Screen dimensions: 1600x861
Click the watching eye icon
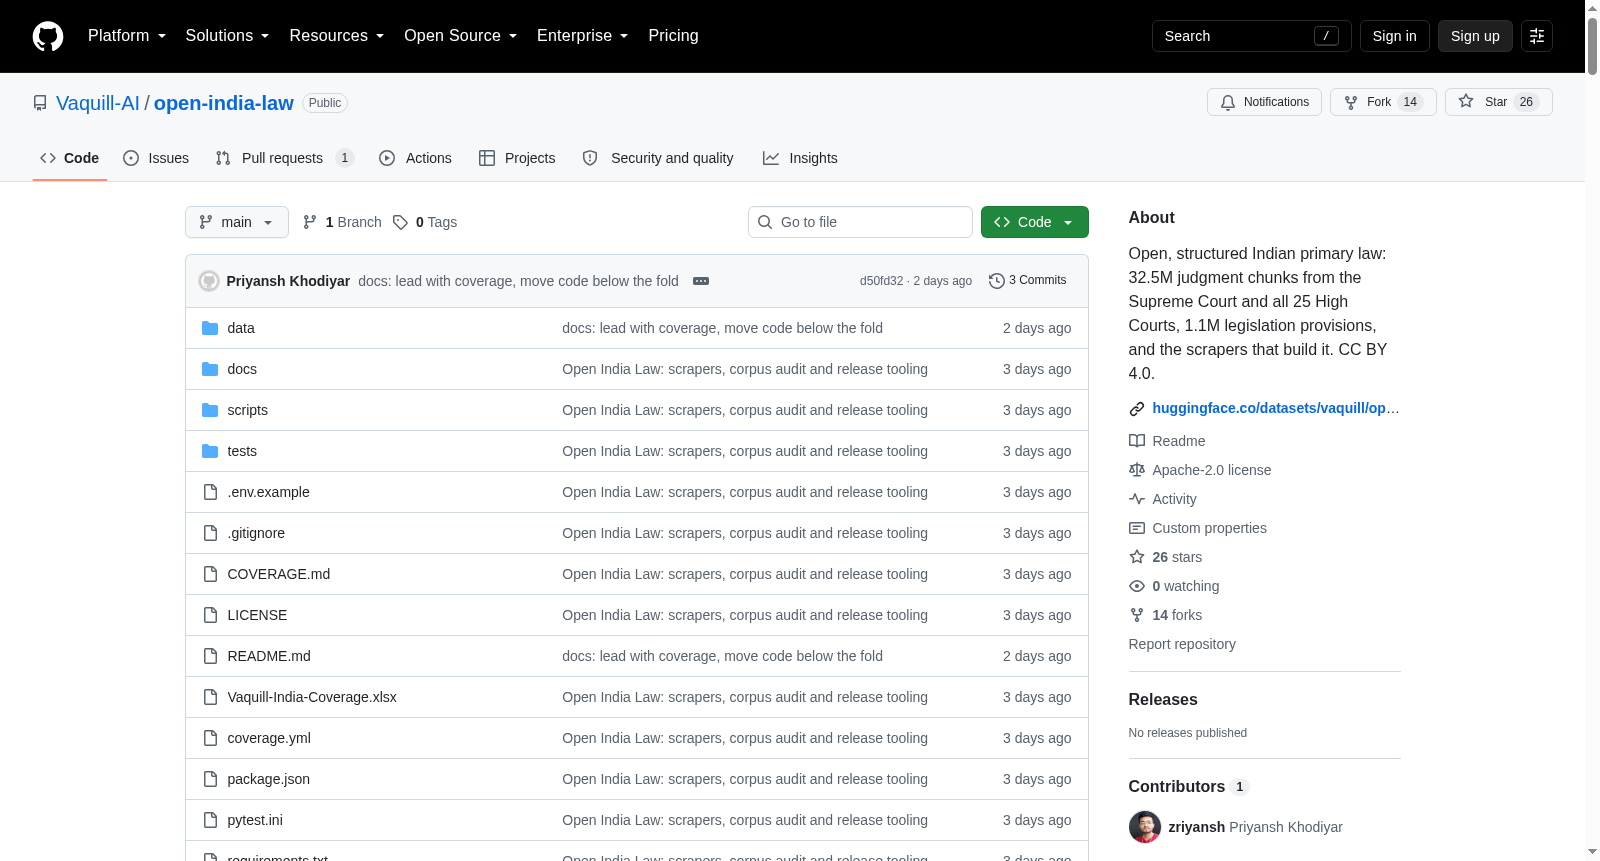tap(1137, 586)
